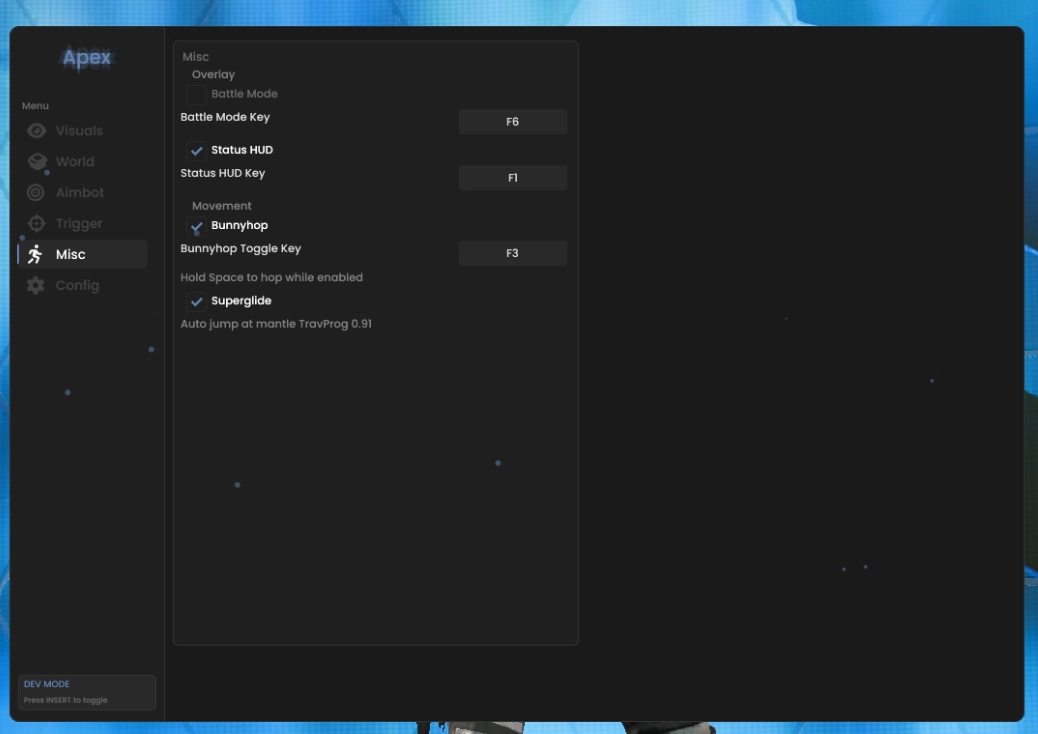This screenshot has width=1038, height=734.
Task: Click the target icon beside Aimbot
Action: click(x=36, y=193)
